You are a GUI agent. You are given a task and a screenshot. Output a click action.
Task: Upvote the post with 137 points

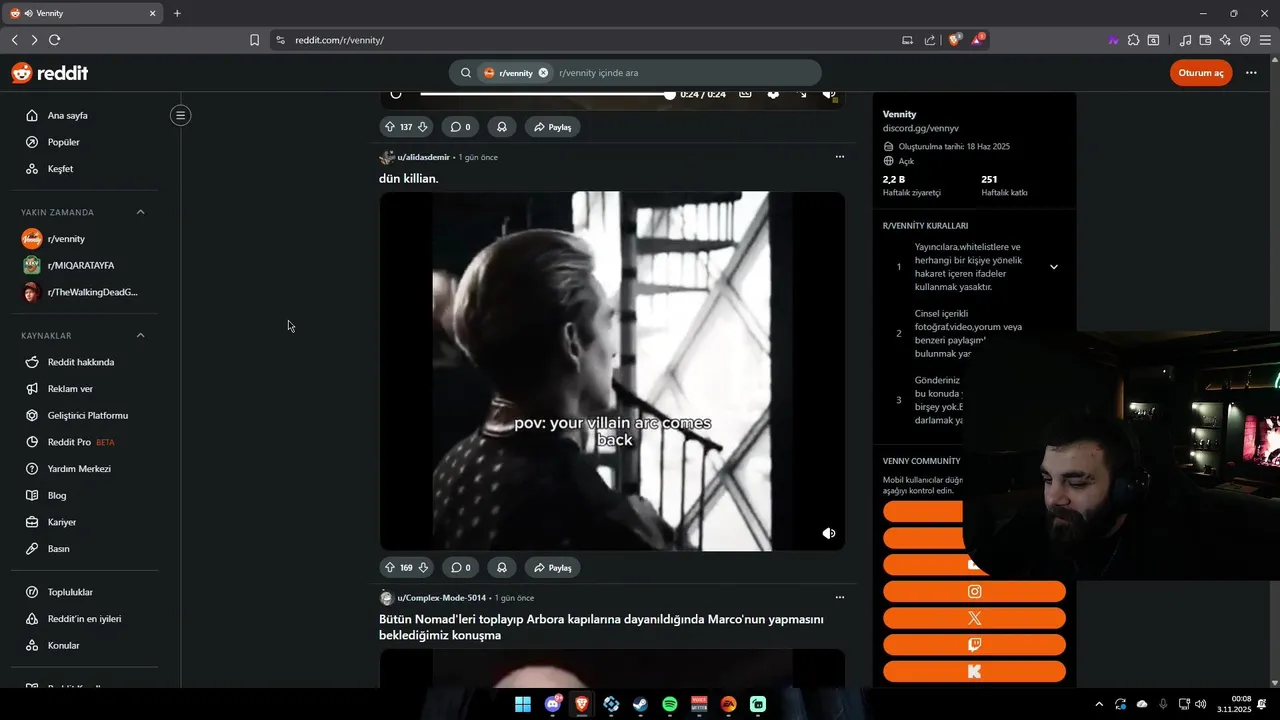pyautogui.click(x=390, y=127)
